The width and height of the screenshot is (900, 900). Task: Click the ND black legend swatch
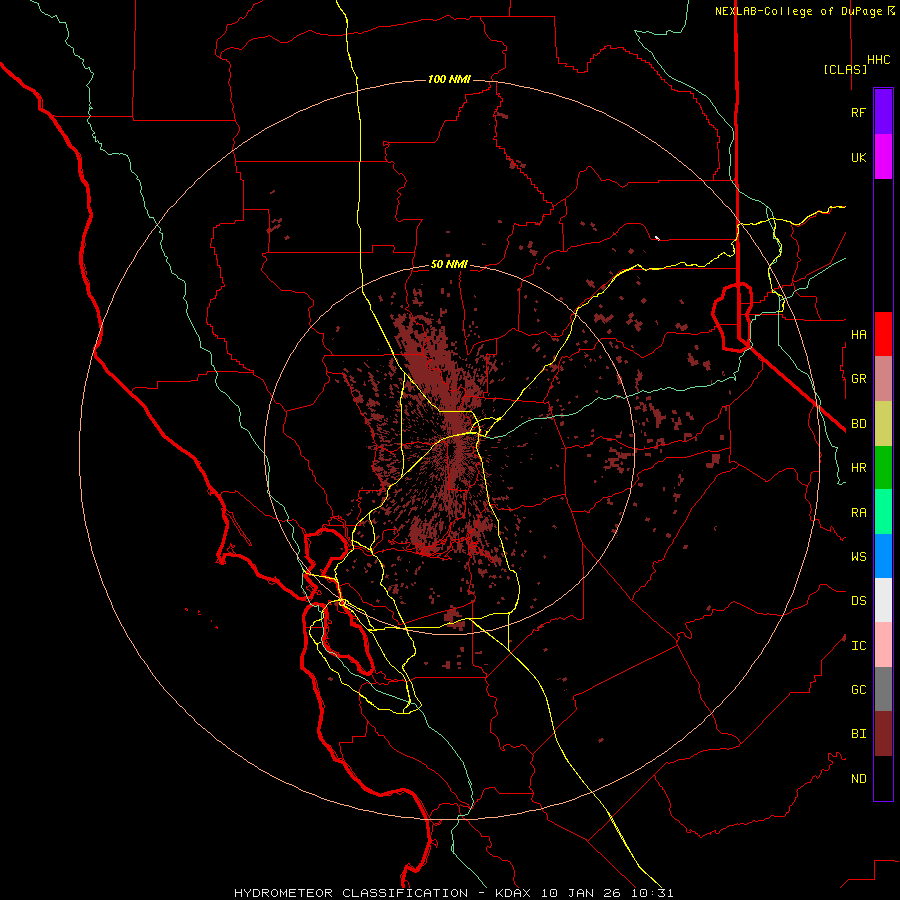[x=883, y=778]
